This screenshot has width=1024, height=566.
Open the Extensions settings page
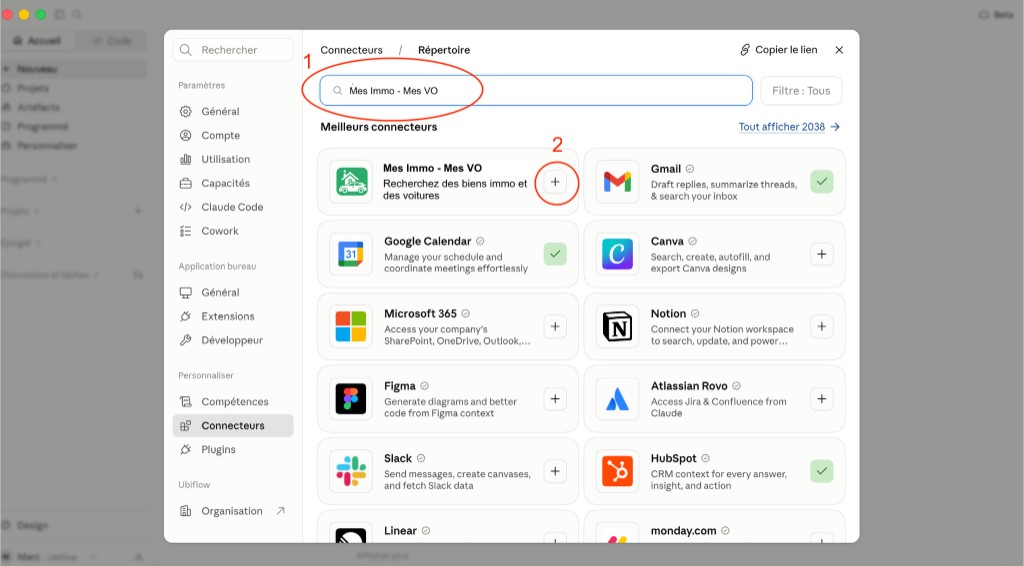pos(233,316)
